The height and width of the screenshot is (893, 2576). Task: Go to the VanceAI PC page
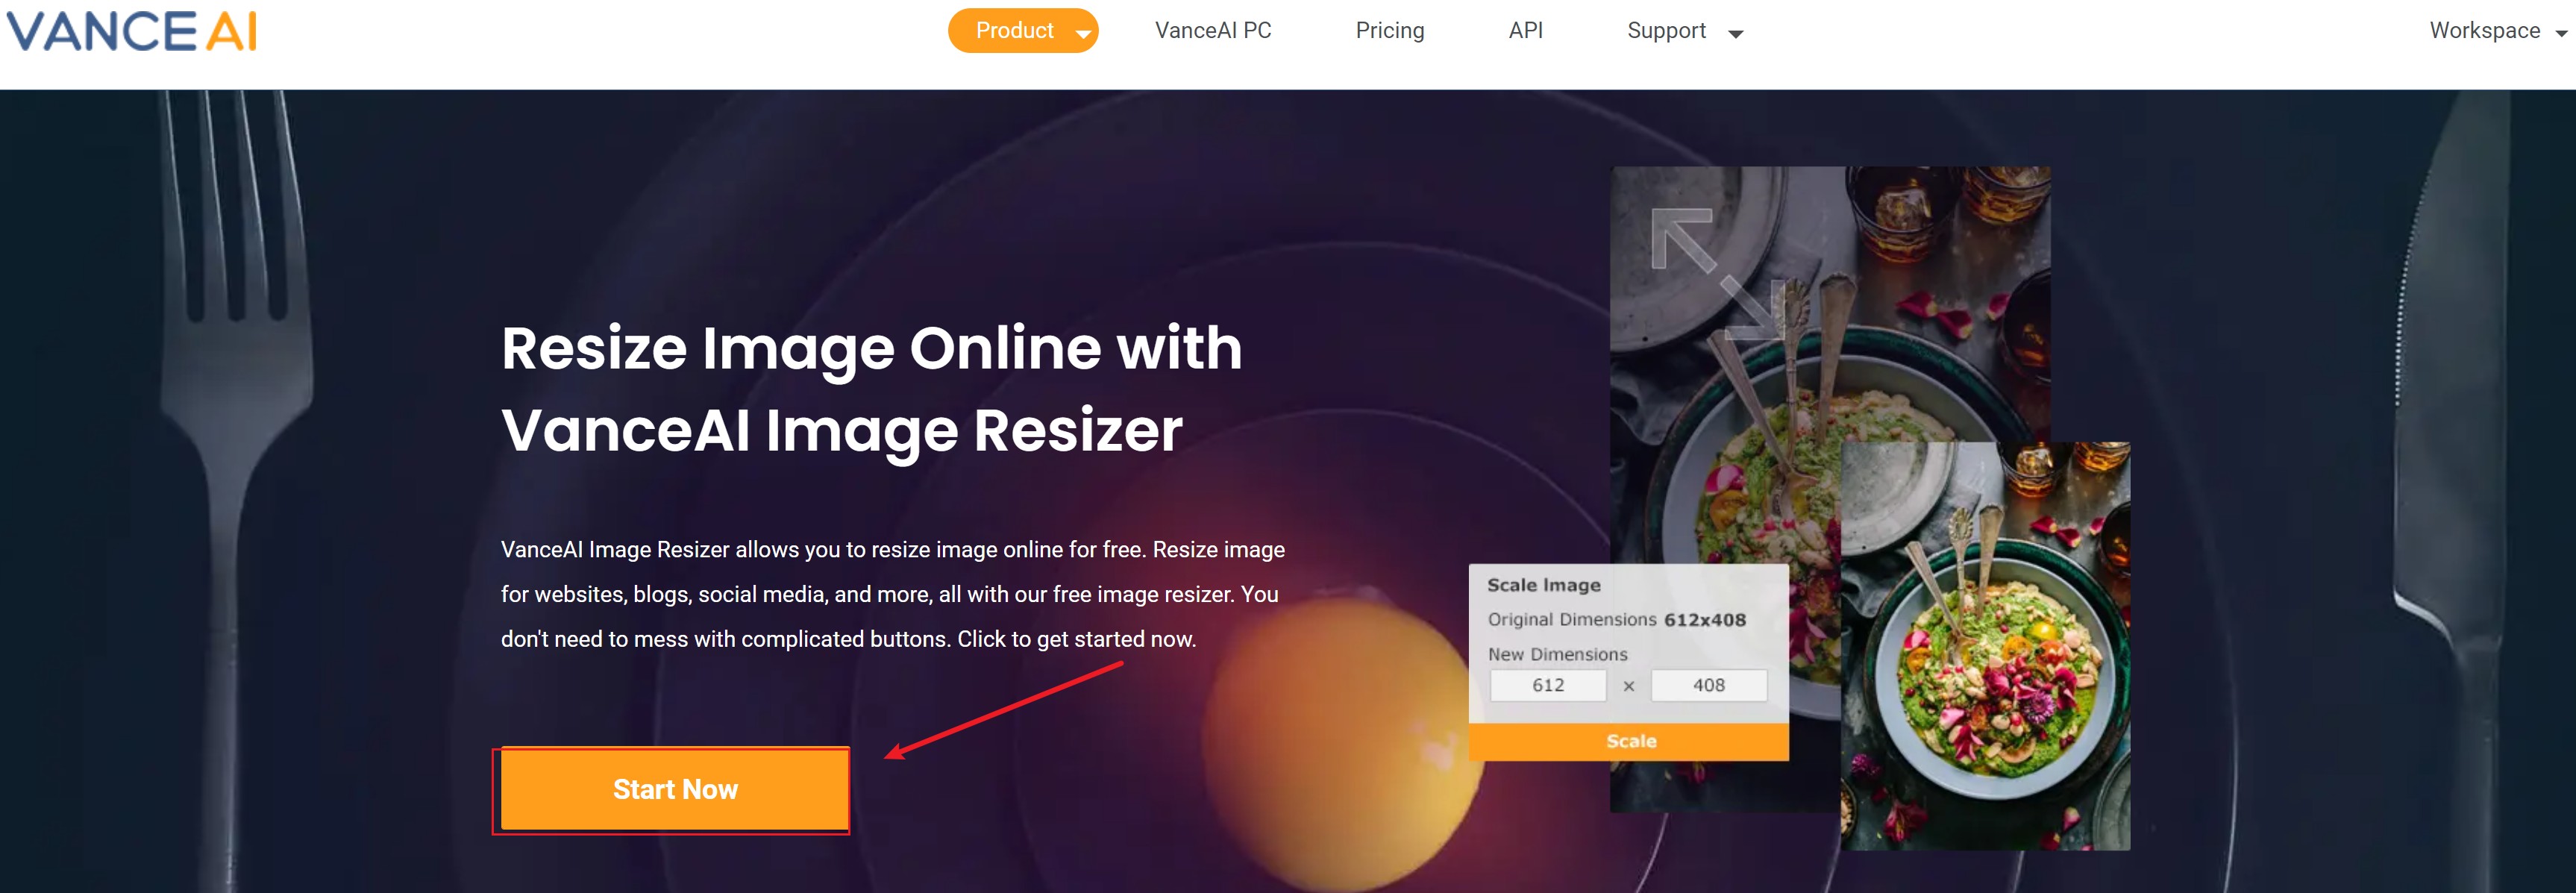[x=1212, y=31]
